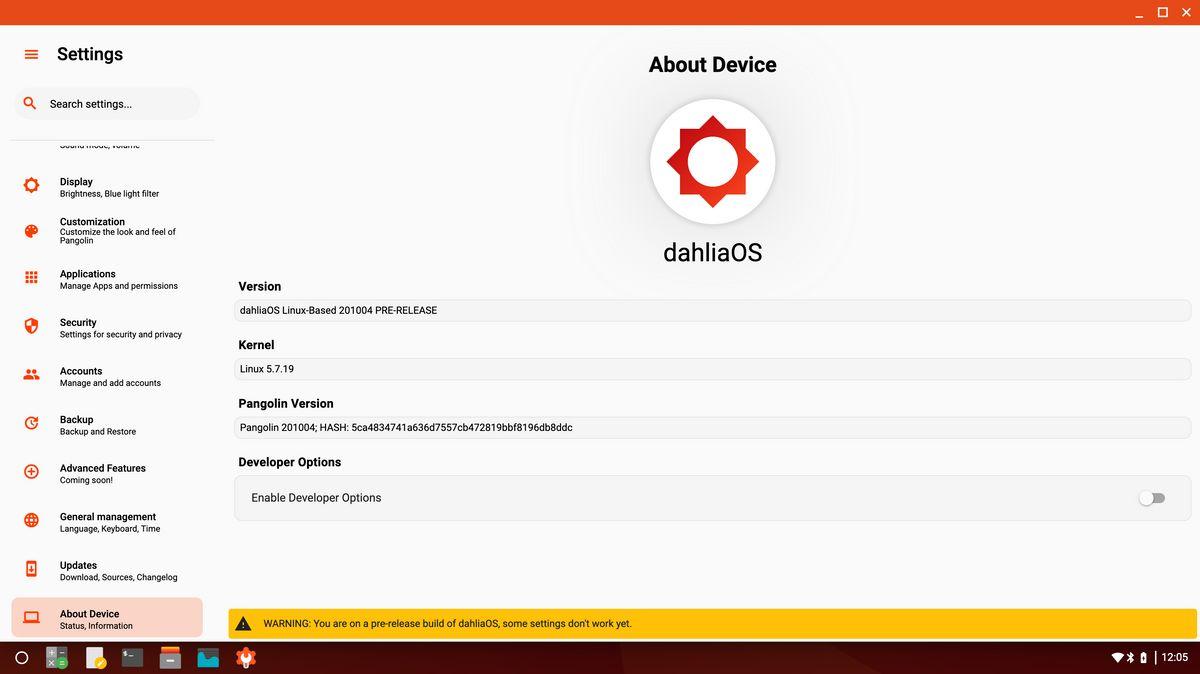Open the launcher circle button
Screen dimensions: 1200x674
click(x=21, y=658)
